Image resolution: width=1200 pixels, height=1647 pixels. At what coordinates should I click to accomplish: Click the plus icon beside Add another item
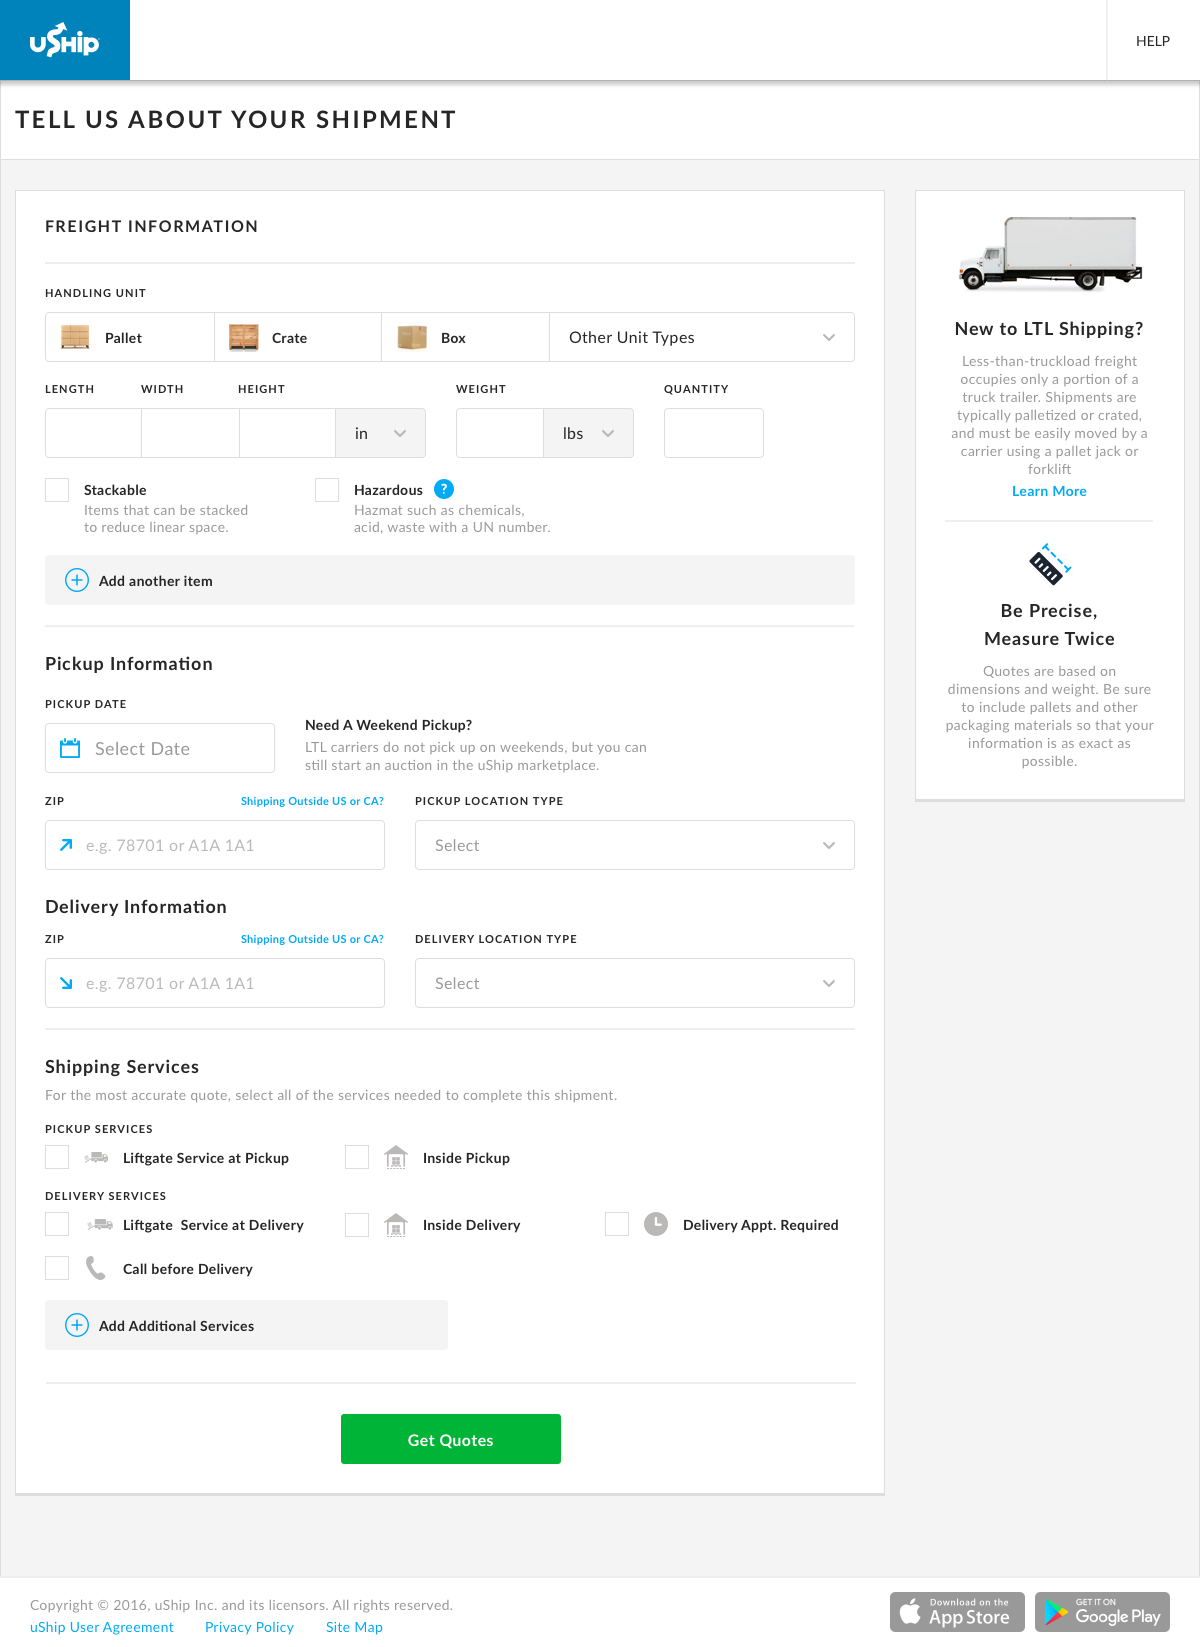point(77,580)
